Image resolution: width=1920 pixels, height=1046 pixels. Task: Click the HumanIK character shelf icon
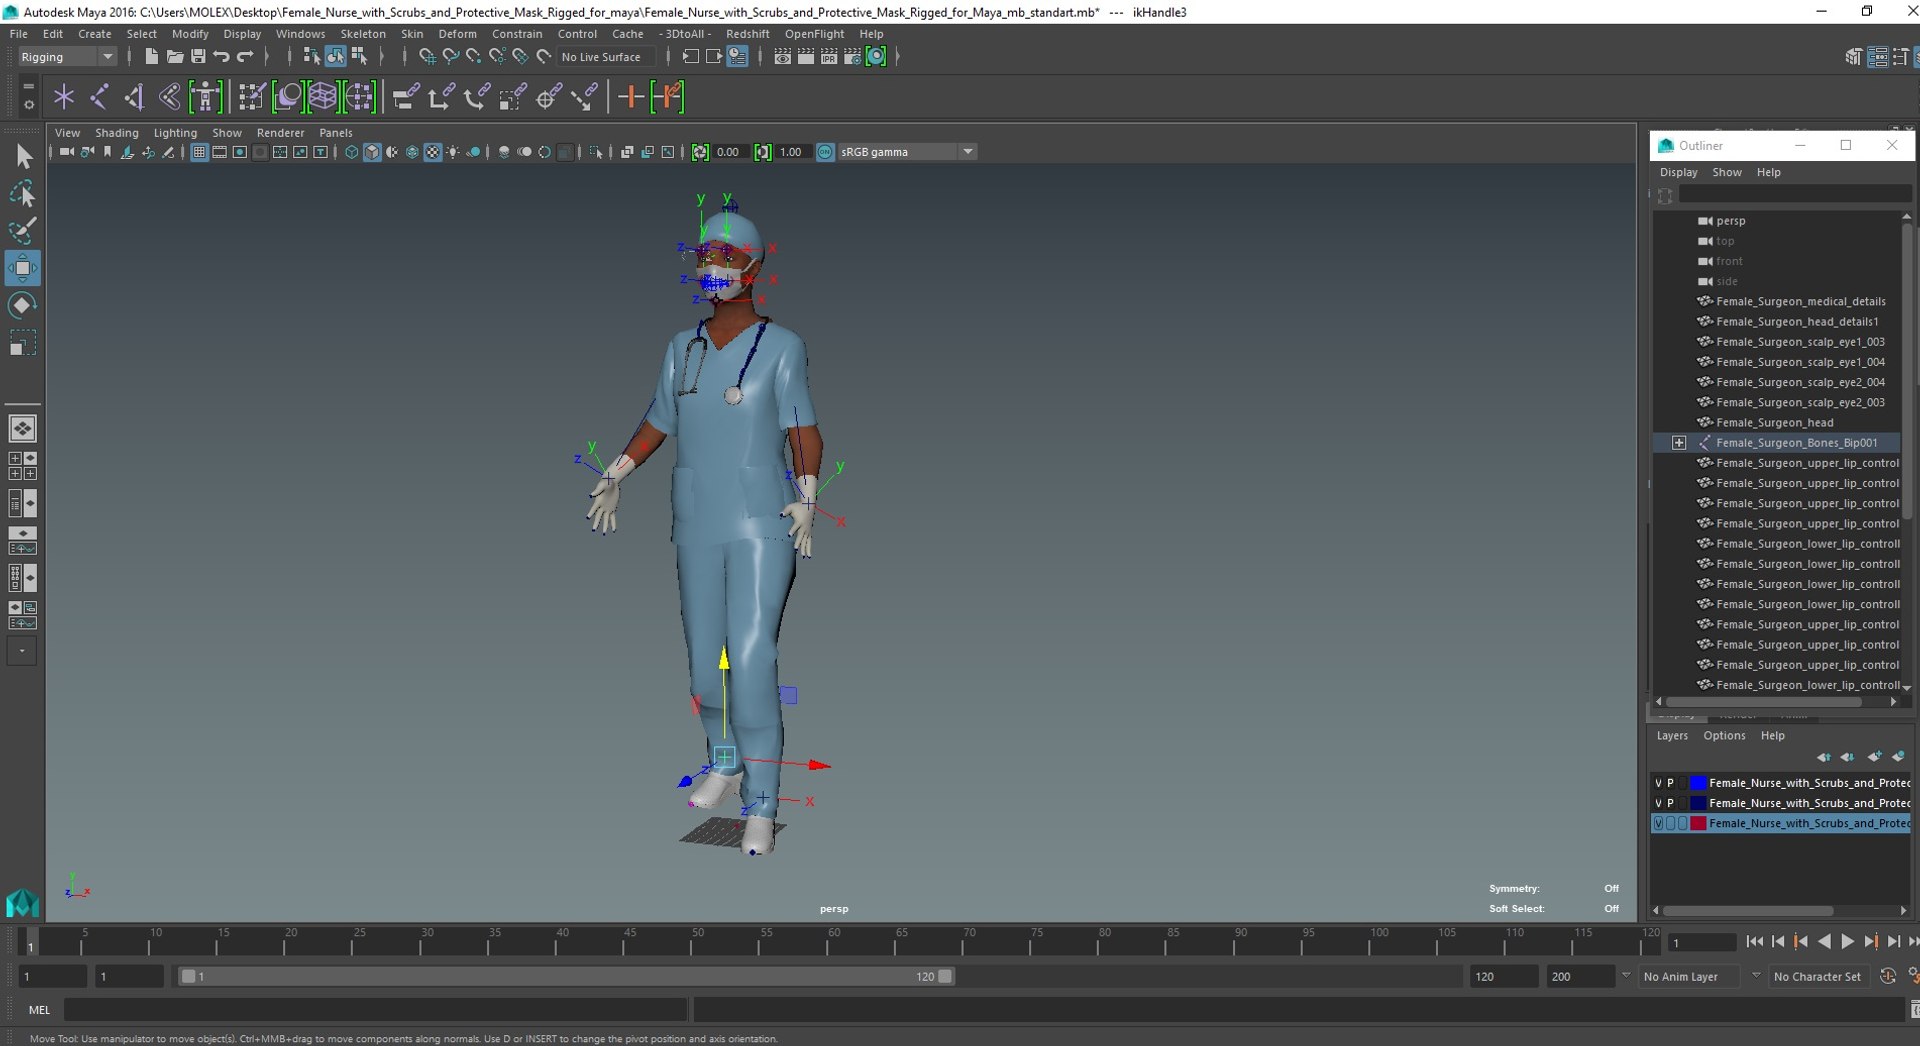[205, 97]
